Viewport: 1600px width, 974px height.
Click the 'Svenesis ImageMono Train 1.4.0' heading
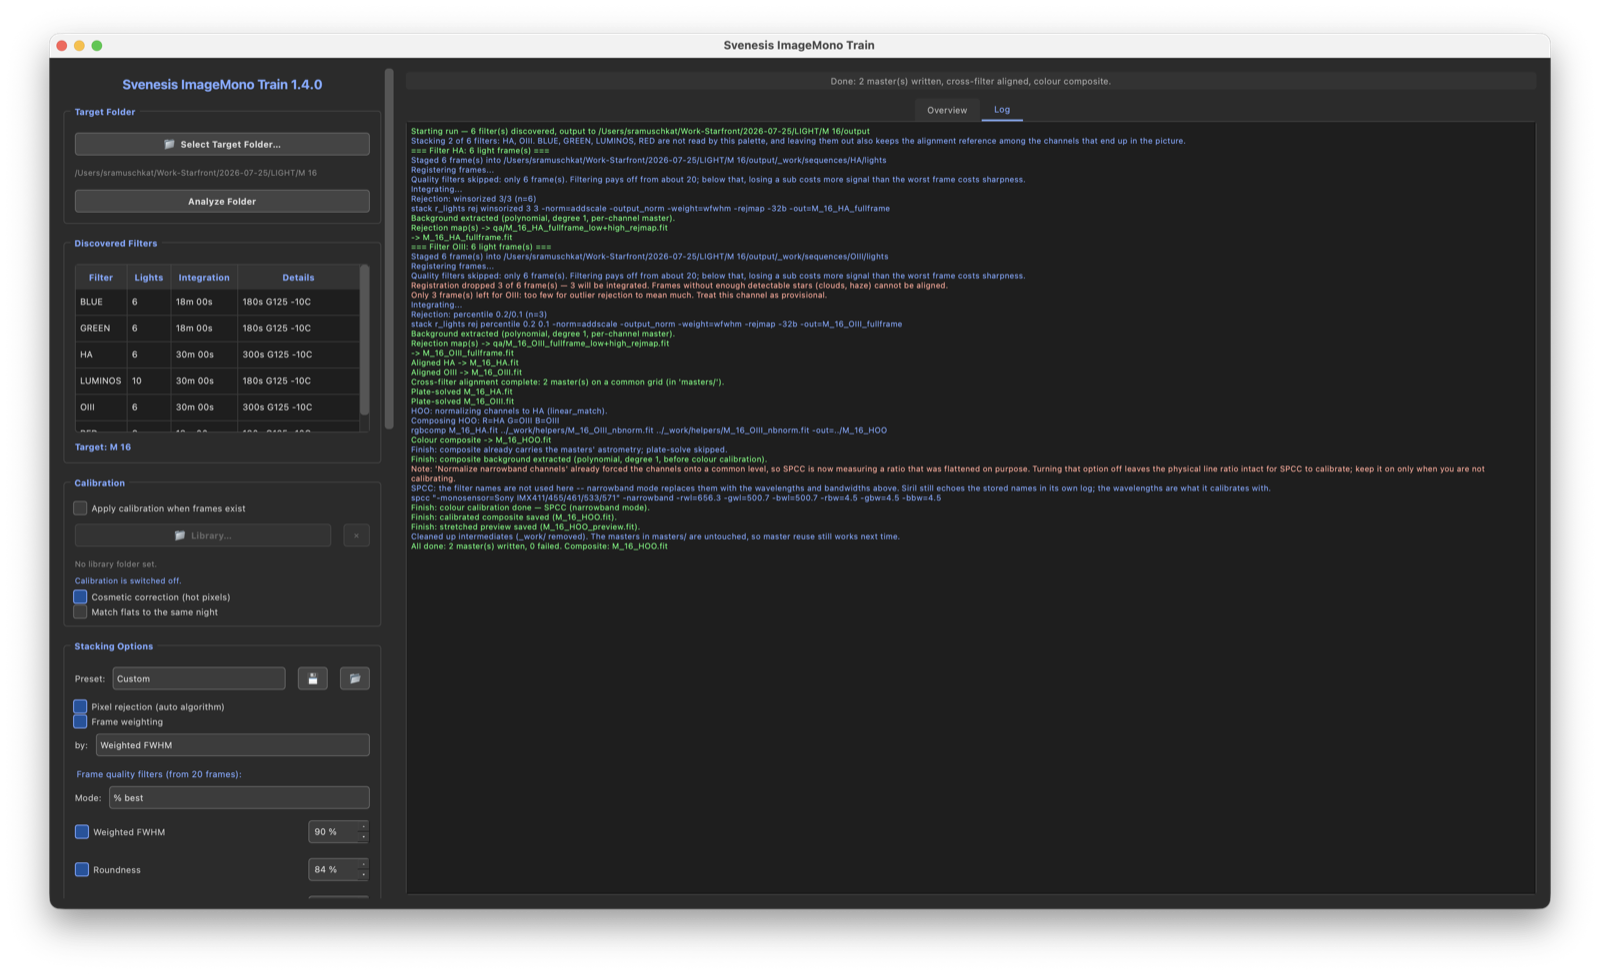tap(222, 85)
